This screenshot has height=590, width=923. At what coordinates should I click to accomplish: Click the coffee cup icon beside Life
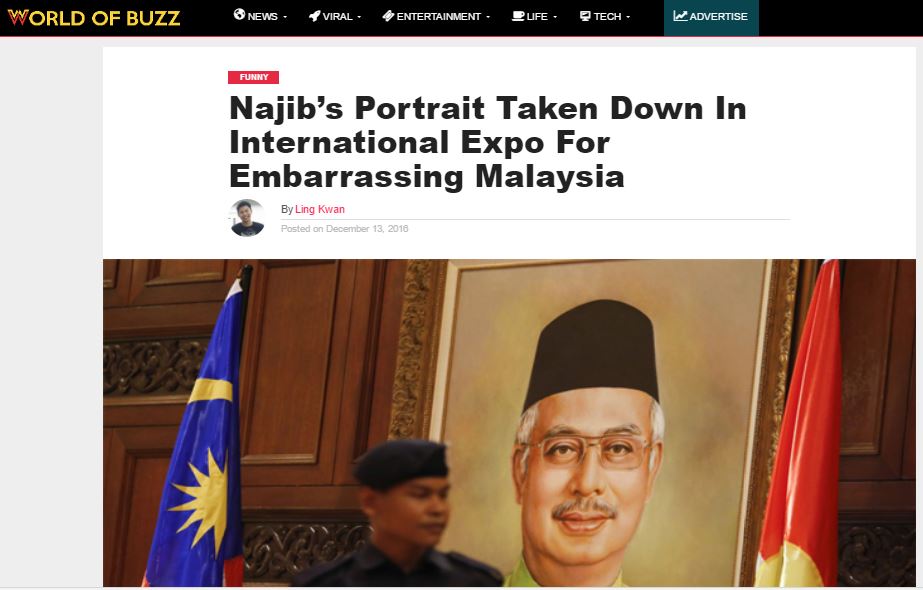coord(518,16)
